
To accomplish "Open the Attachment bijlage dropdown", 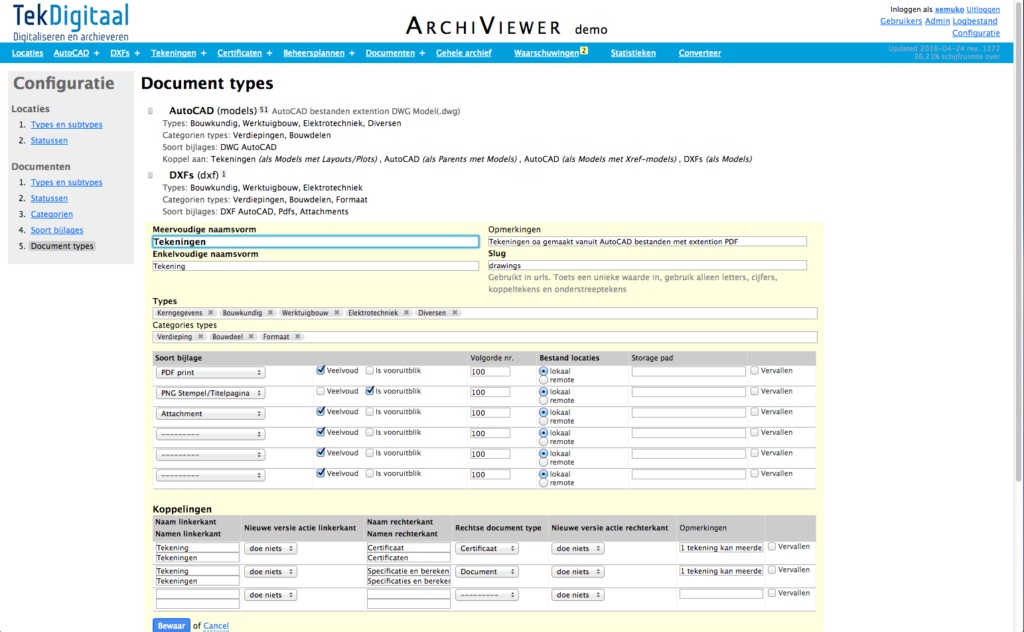I will tap(210, 413).
